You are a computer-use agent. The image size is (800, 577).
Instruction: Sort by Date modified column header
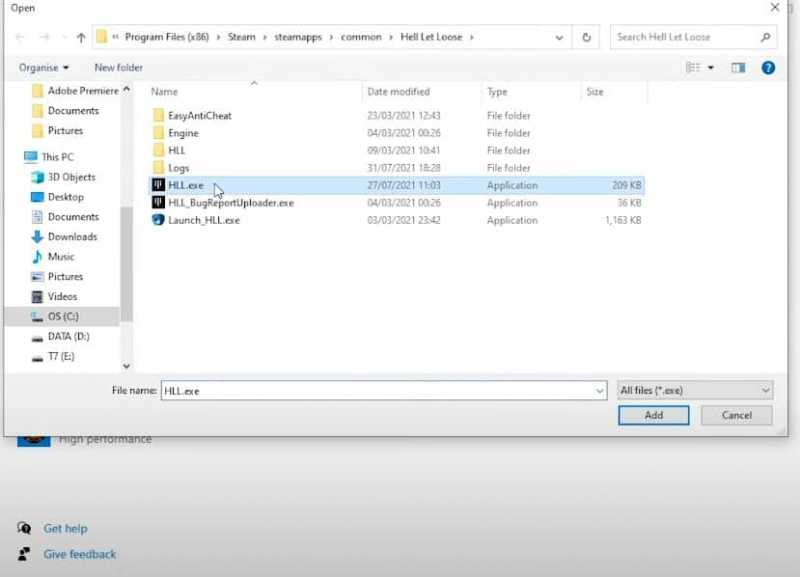[x=398, y=92]
